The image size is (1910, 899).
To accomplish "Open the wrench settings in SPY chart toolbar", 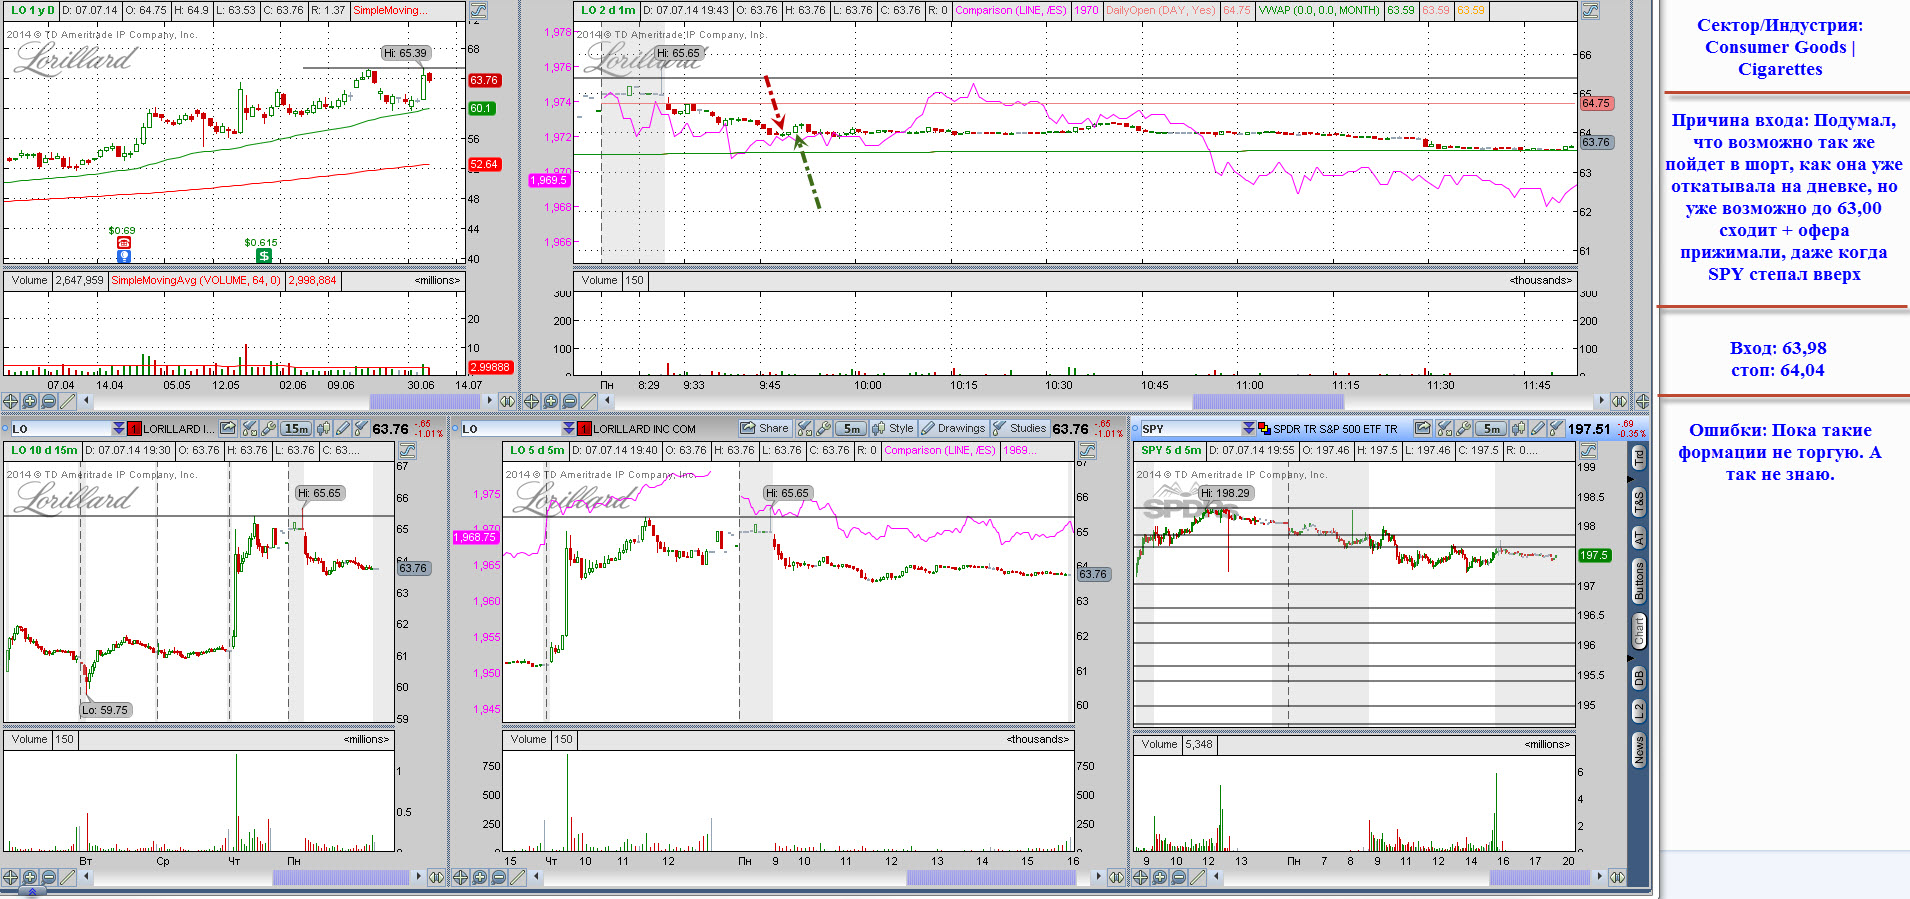I will 1464,428.
